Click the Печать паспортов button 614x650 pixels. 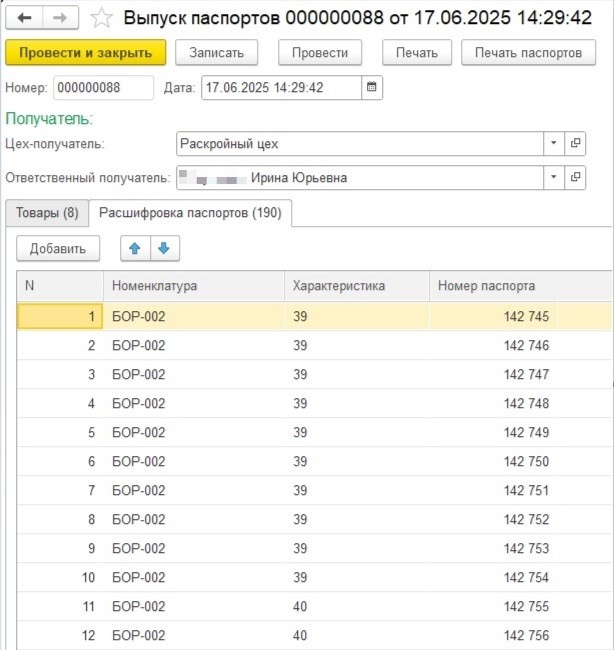click(x=528, y=53)
